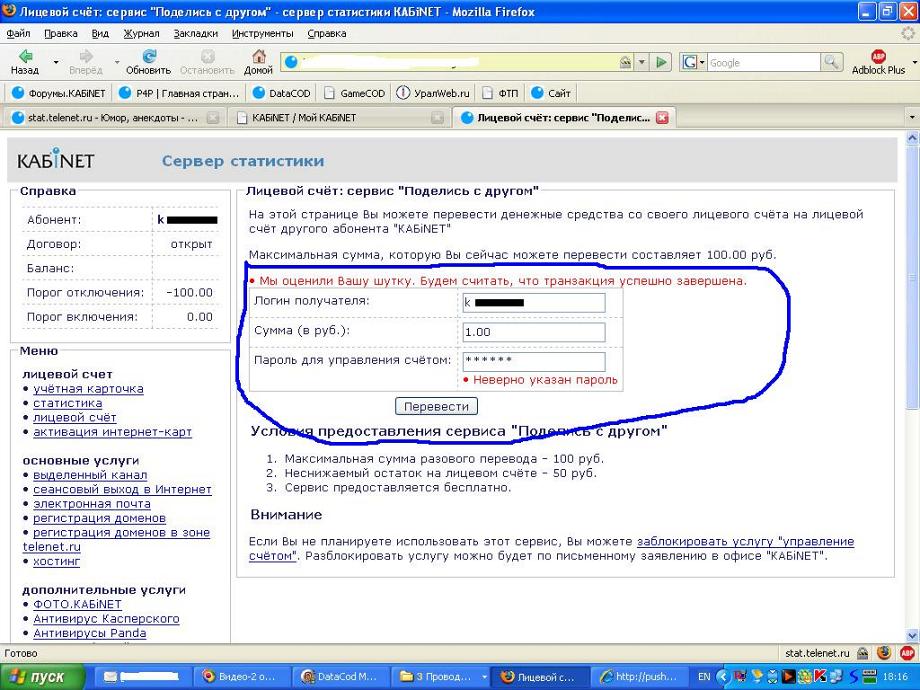
Task: Click the page vertical scrollbar thumb
Action: [912, 276]
